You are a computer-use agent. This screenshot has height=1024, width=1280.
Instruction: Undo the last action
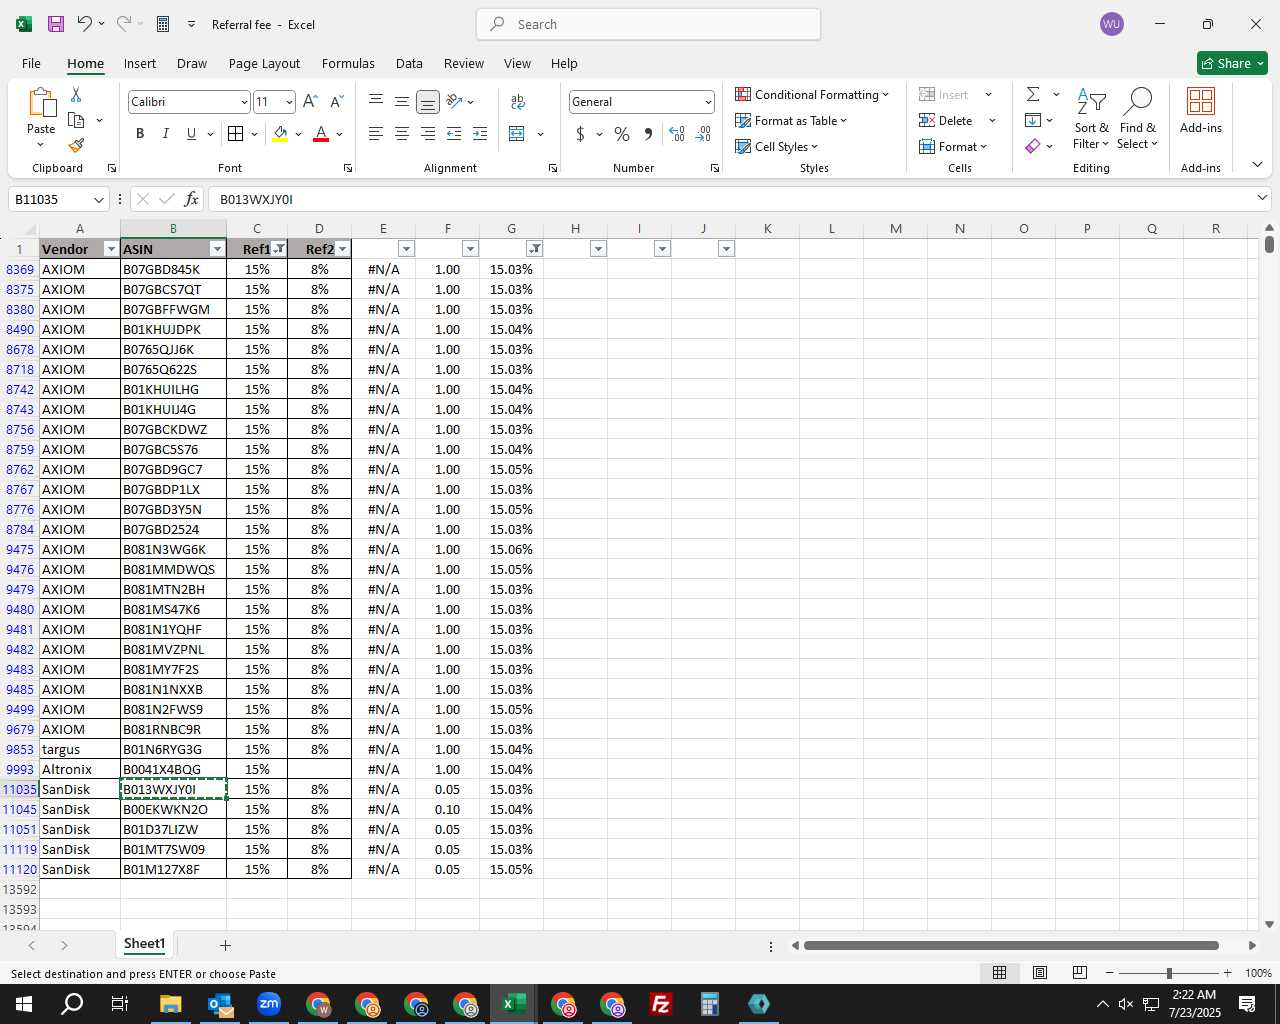(85, 24)
